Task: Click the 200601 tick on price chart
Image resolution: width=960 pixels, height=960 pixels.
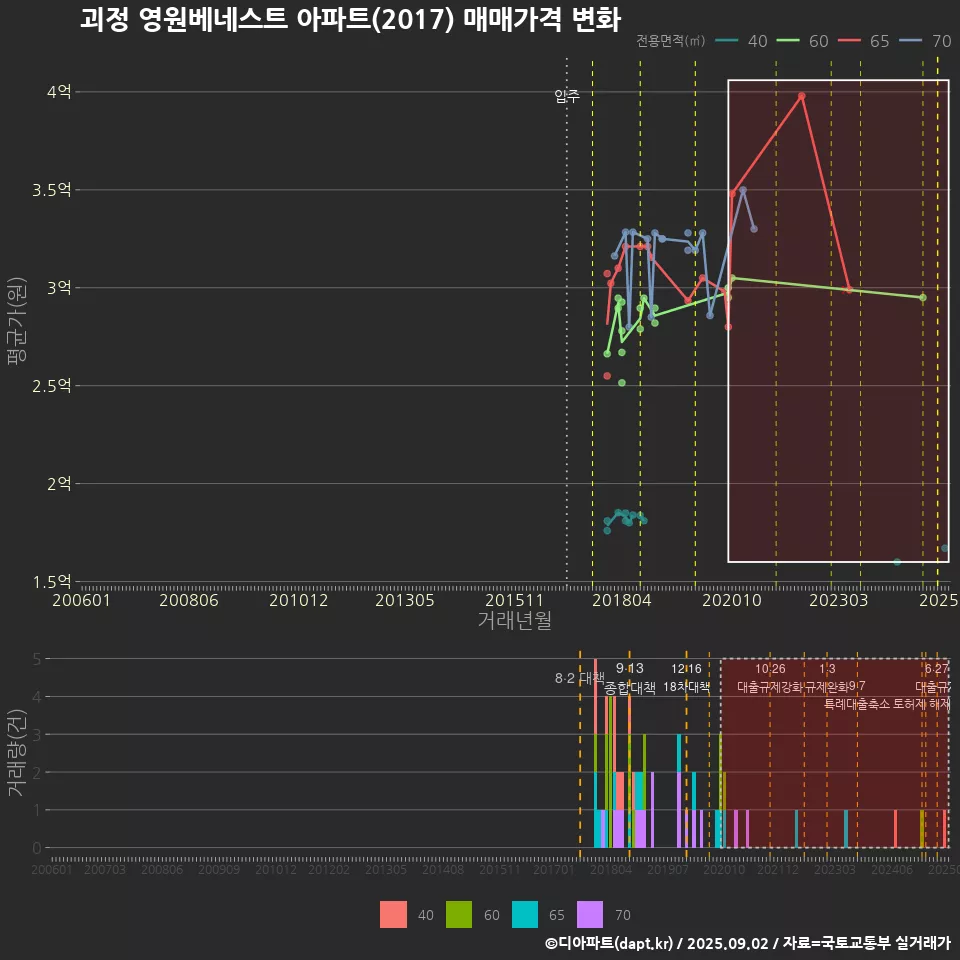Action: tap(81, 600)
